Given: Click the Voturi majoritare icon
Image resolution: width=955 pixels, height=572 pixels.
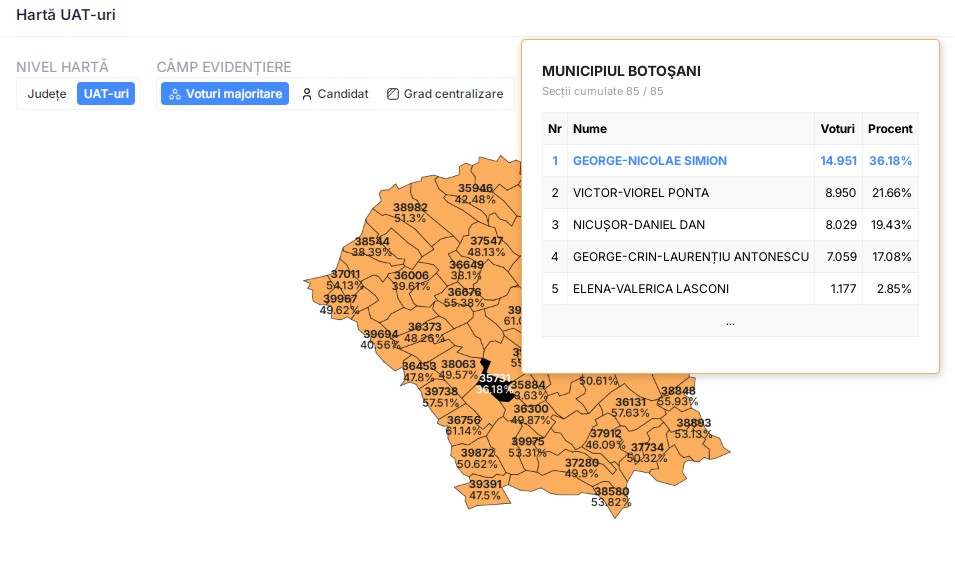Looking at the screenshot, I should [174, 94].
